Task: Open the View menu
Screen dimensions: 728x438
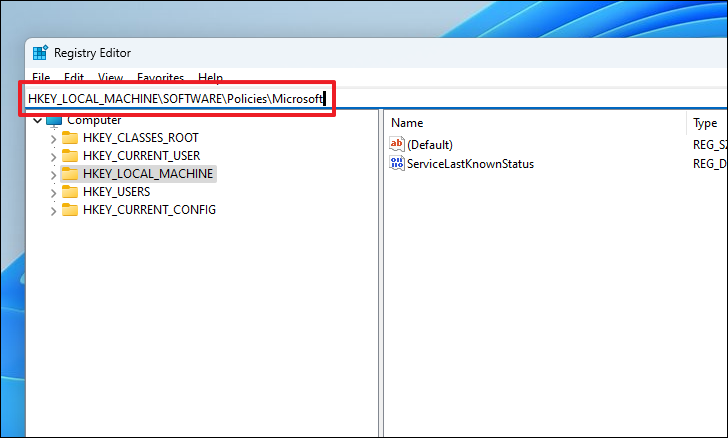Action: tap(110, 77)
